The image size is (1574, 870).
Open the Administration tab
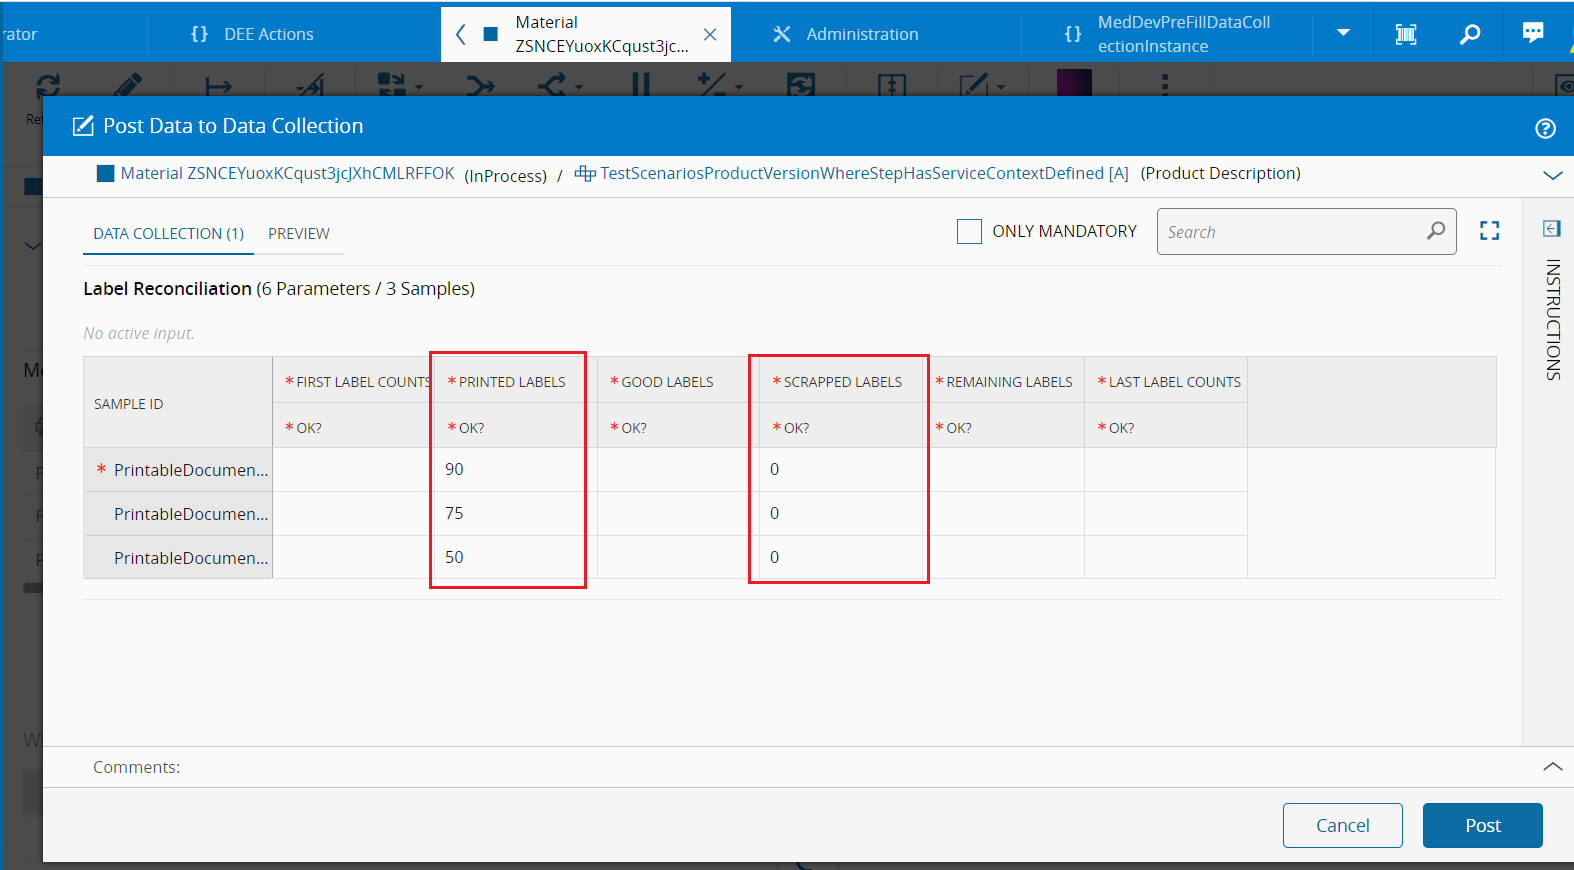[x=861, y=34]
